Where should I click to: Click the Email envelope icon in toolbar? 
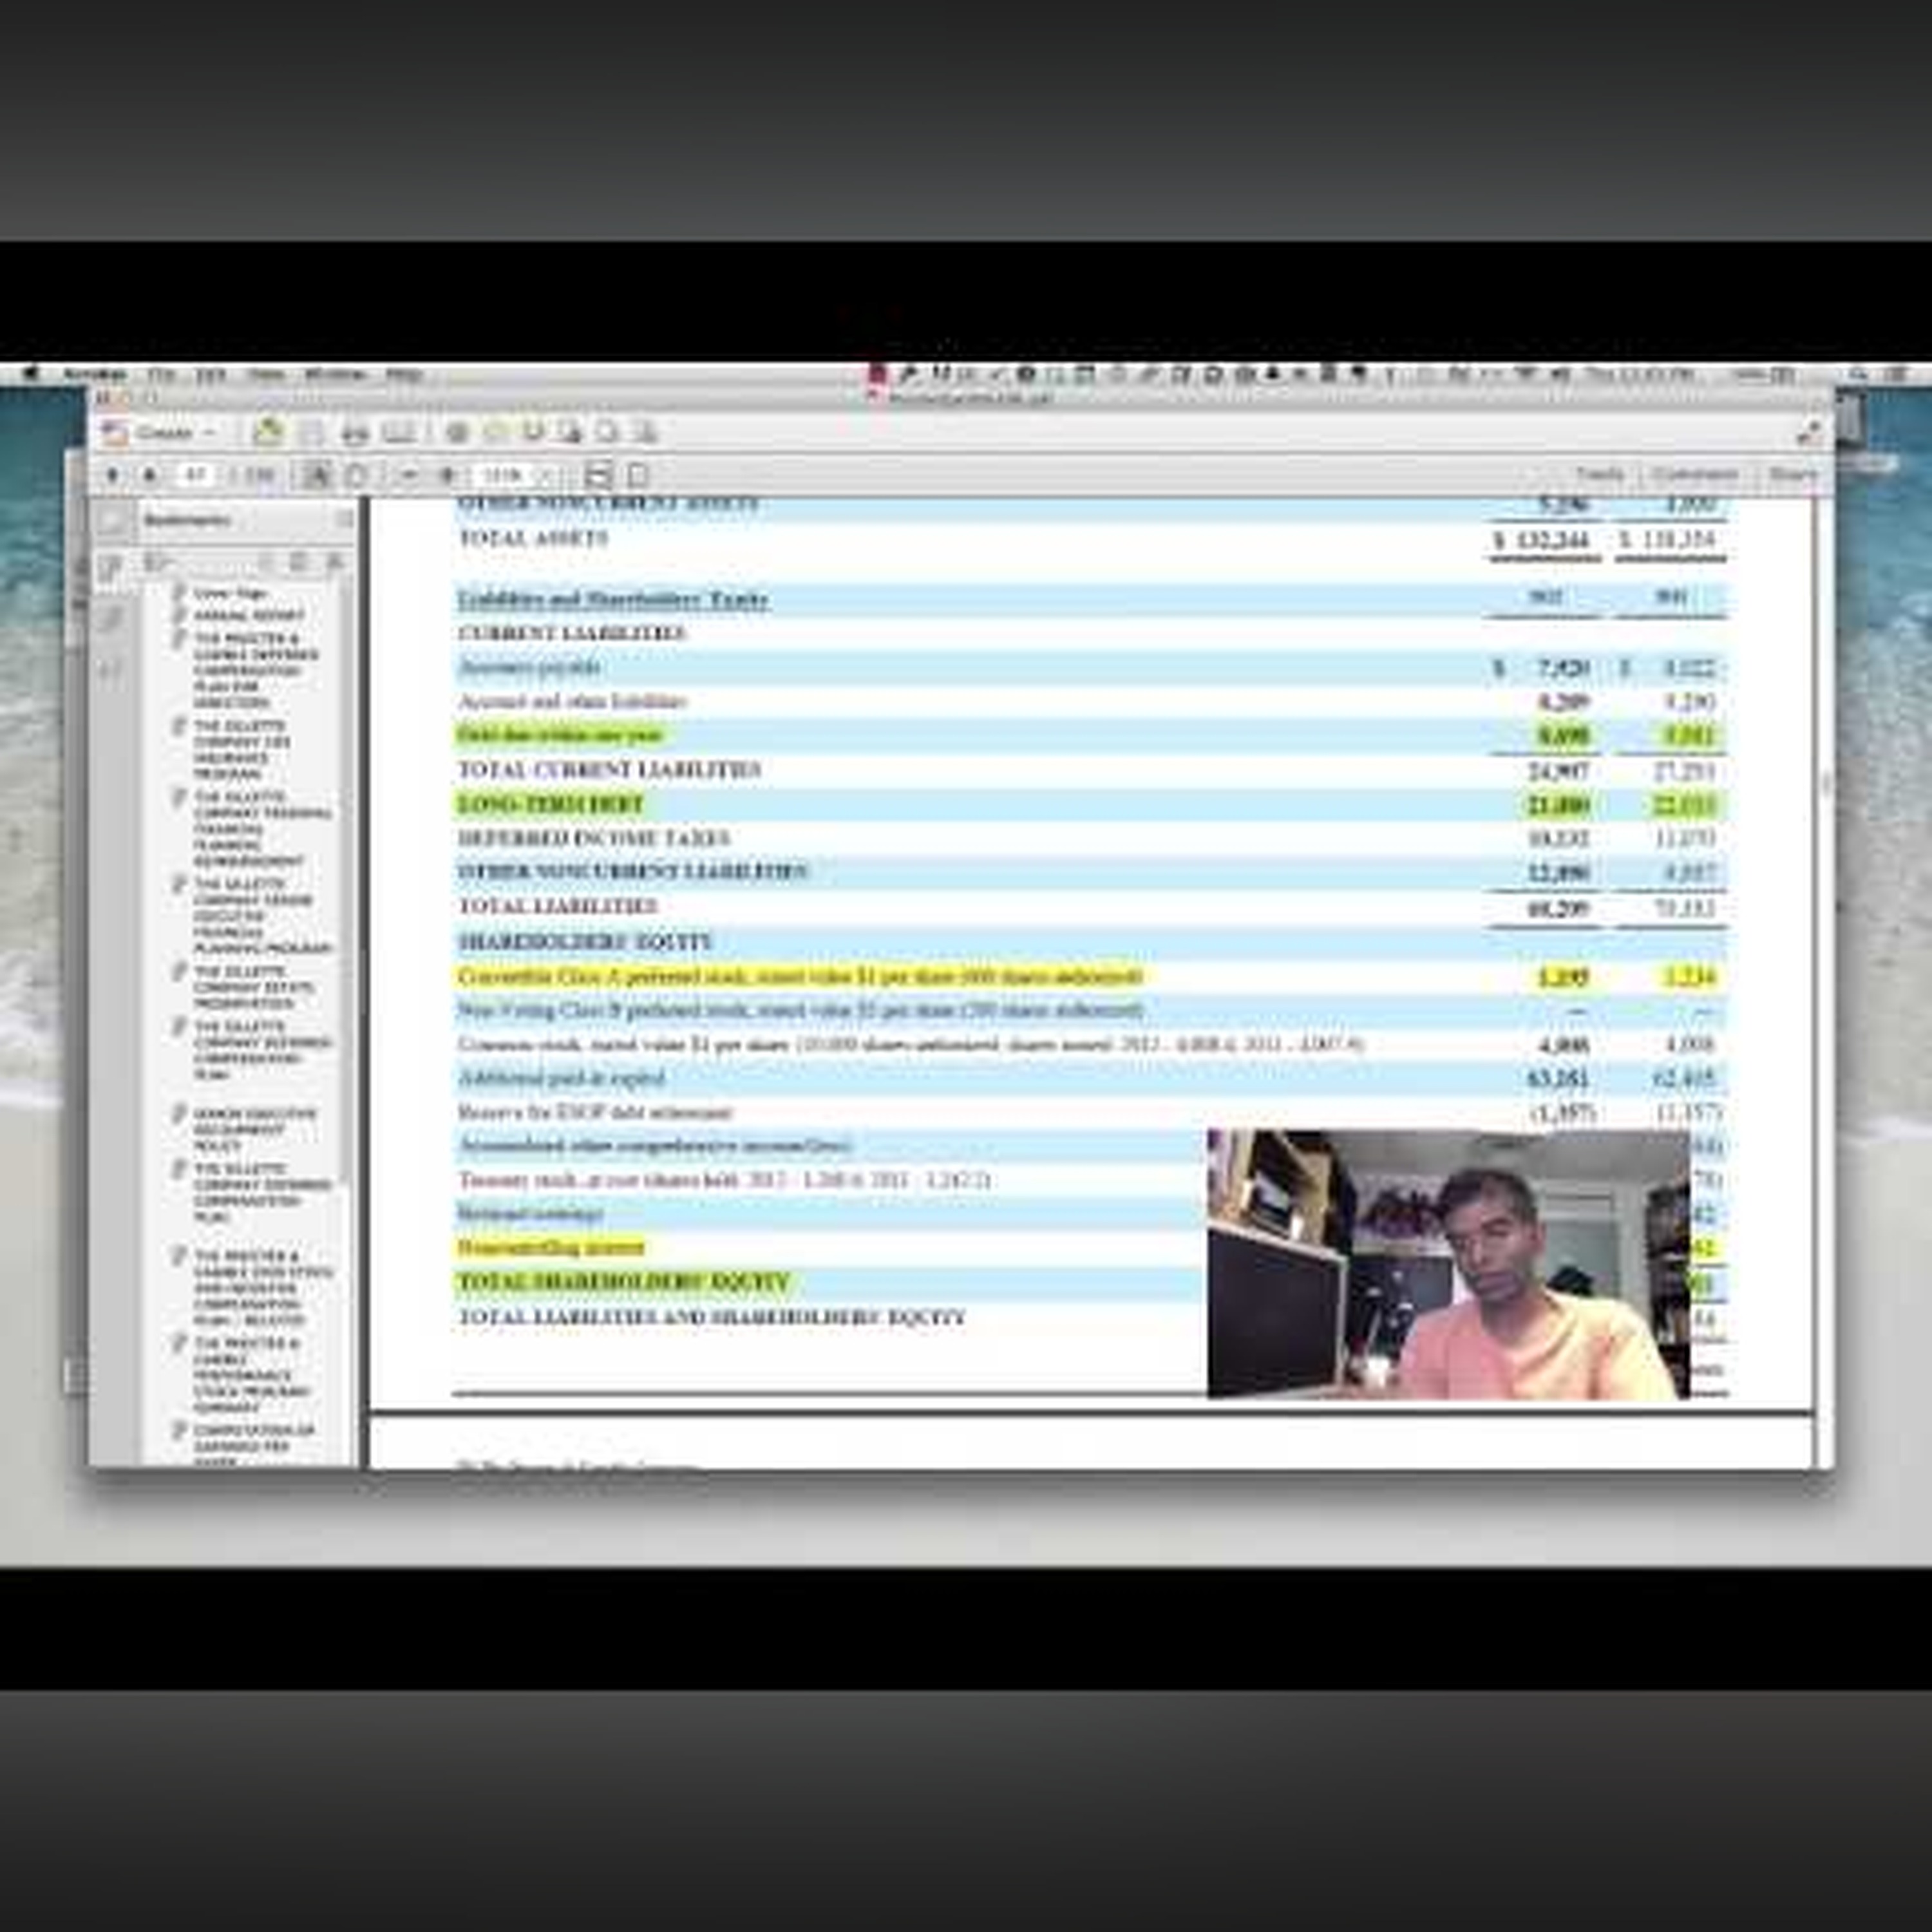[400, 433]
